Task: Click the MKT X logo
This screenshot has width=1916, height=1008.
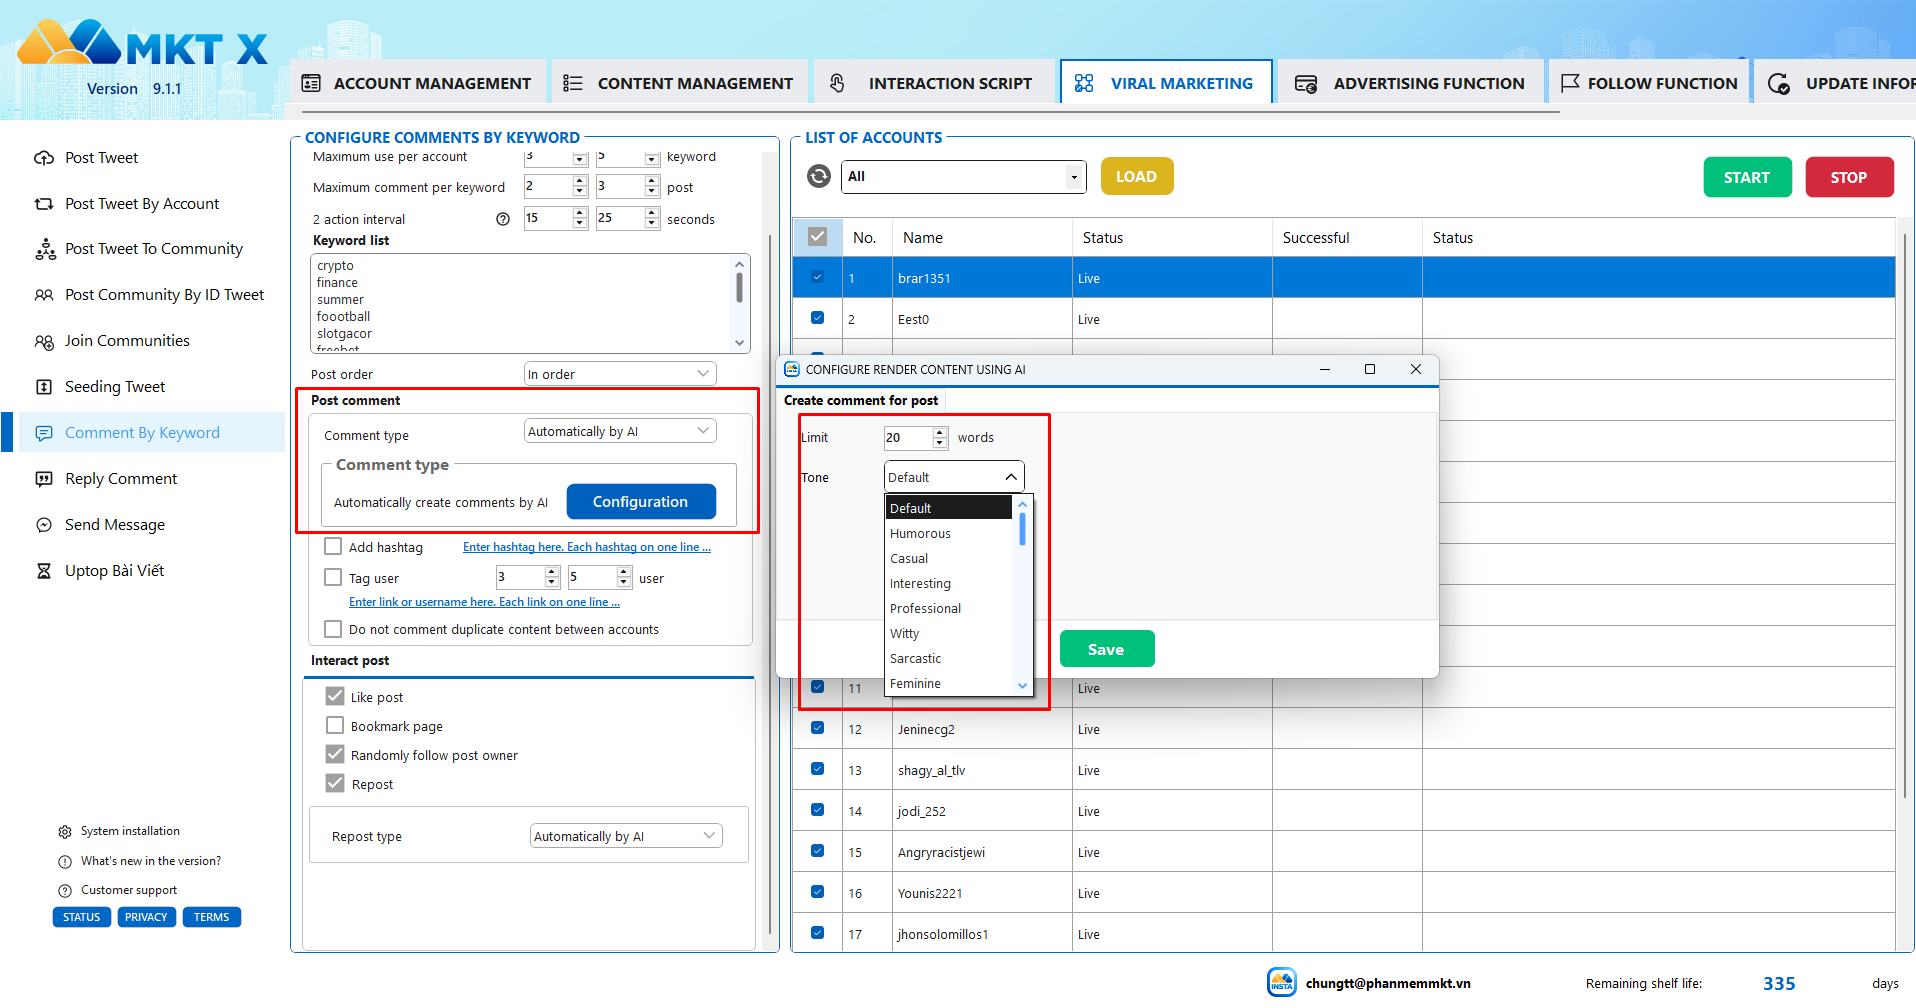Action: point(143,45)
